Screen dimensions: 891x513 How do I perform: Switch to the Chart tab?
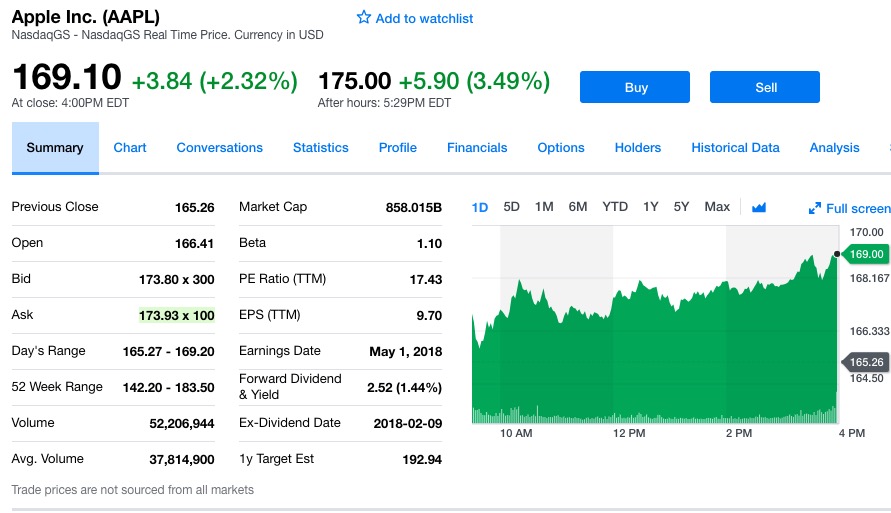pos(130,148)
